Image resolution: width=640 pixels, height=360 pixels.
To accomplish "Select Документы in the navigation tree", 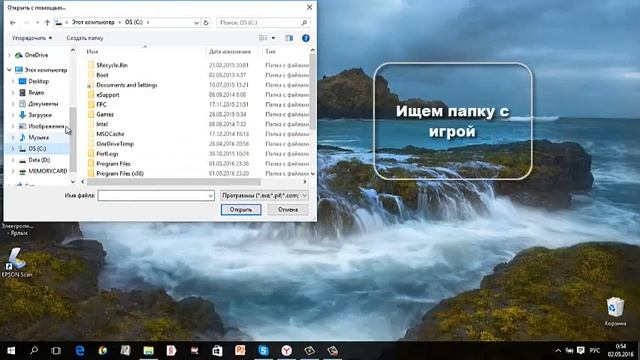I will [x=43, y=104].
